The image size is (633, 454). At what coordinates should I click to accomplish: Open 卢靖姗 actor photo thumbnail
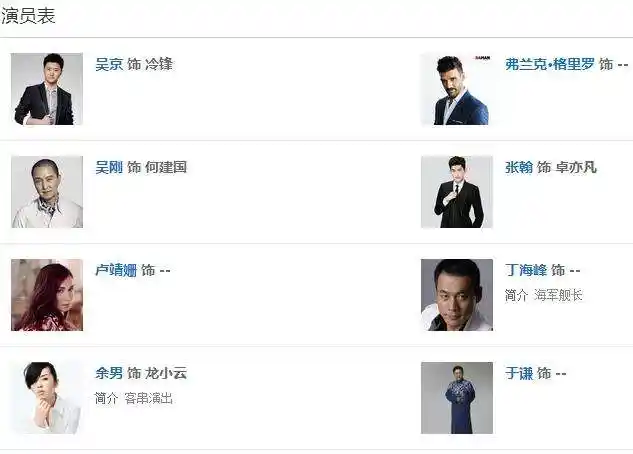(47, 295)
